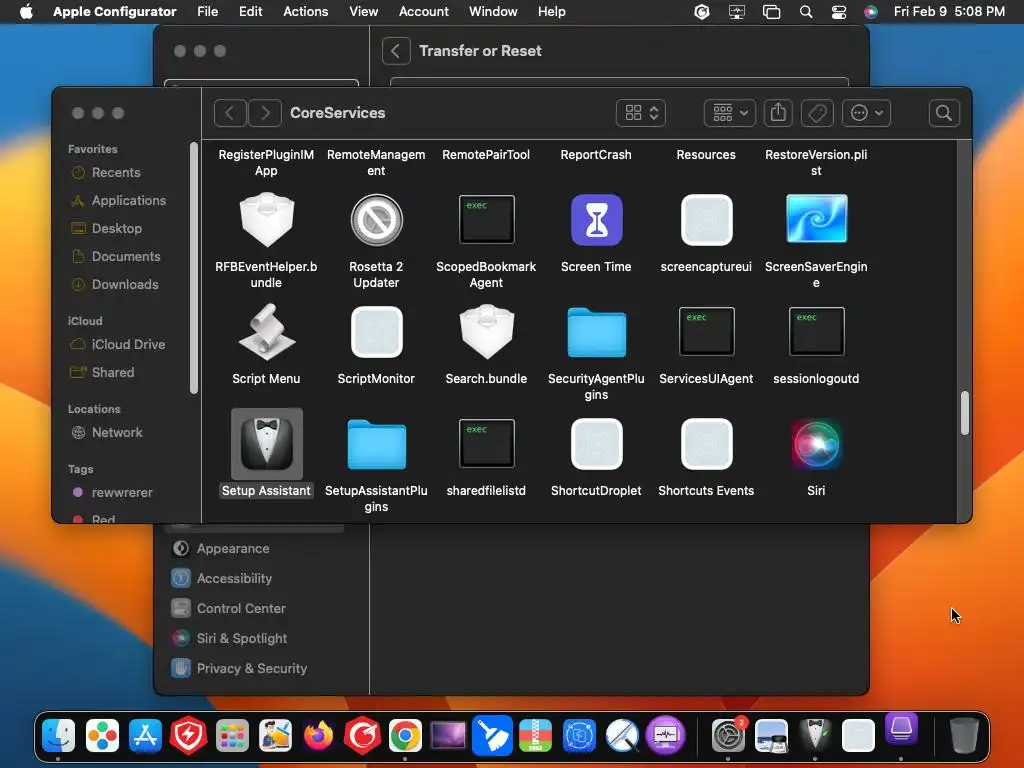Image resolution: width=1024 pixels, height=768 pixels.
Task: Open Network in the Finder sidebar
Action: (117, 432)
